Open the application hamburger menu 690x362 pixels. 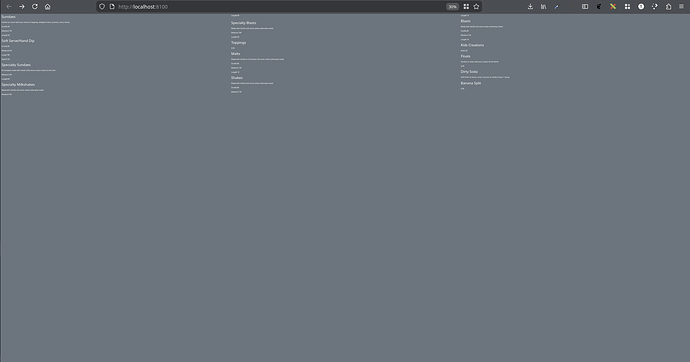point(681,7)
